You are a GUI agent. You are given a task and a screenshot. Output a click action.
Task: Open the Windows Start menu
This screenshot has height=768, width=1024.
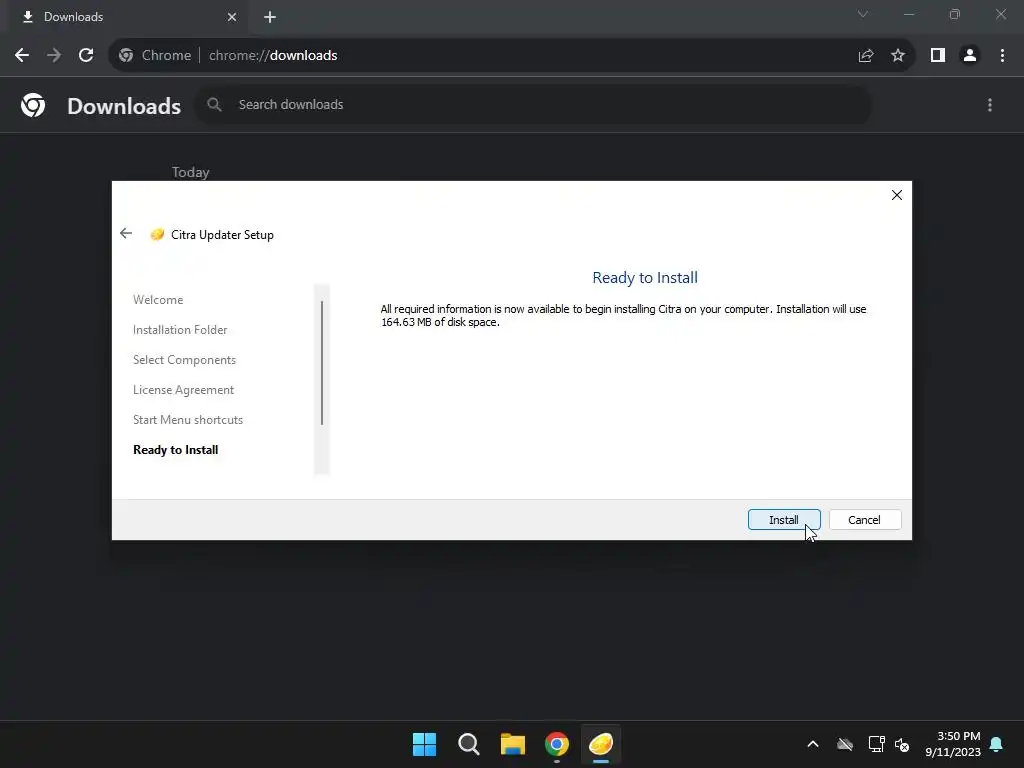pos(424,744)
